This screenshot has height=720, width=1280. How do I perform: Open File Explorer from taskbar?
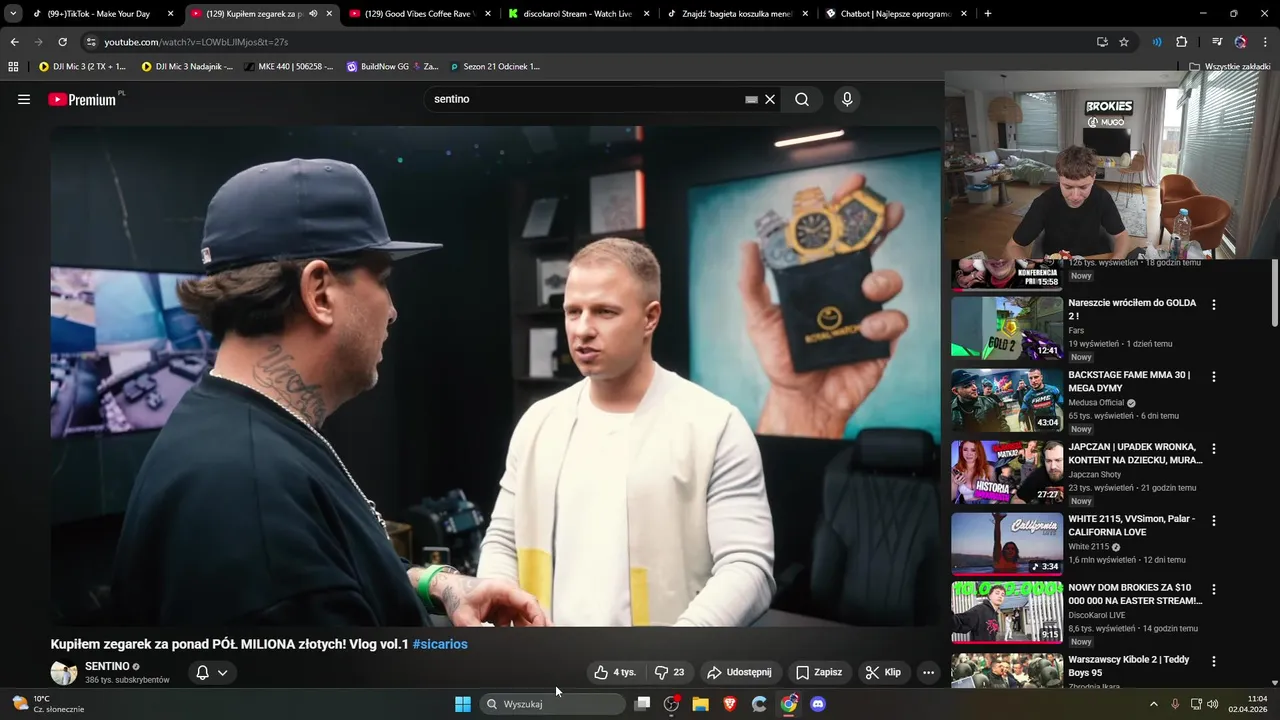pyautogui.click(x=700, y=704)
